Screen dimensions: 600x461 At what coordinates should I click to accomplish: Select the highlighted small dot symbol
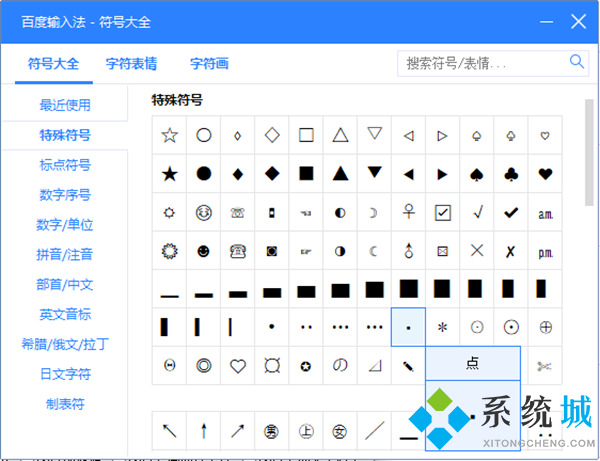(408, 327)
